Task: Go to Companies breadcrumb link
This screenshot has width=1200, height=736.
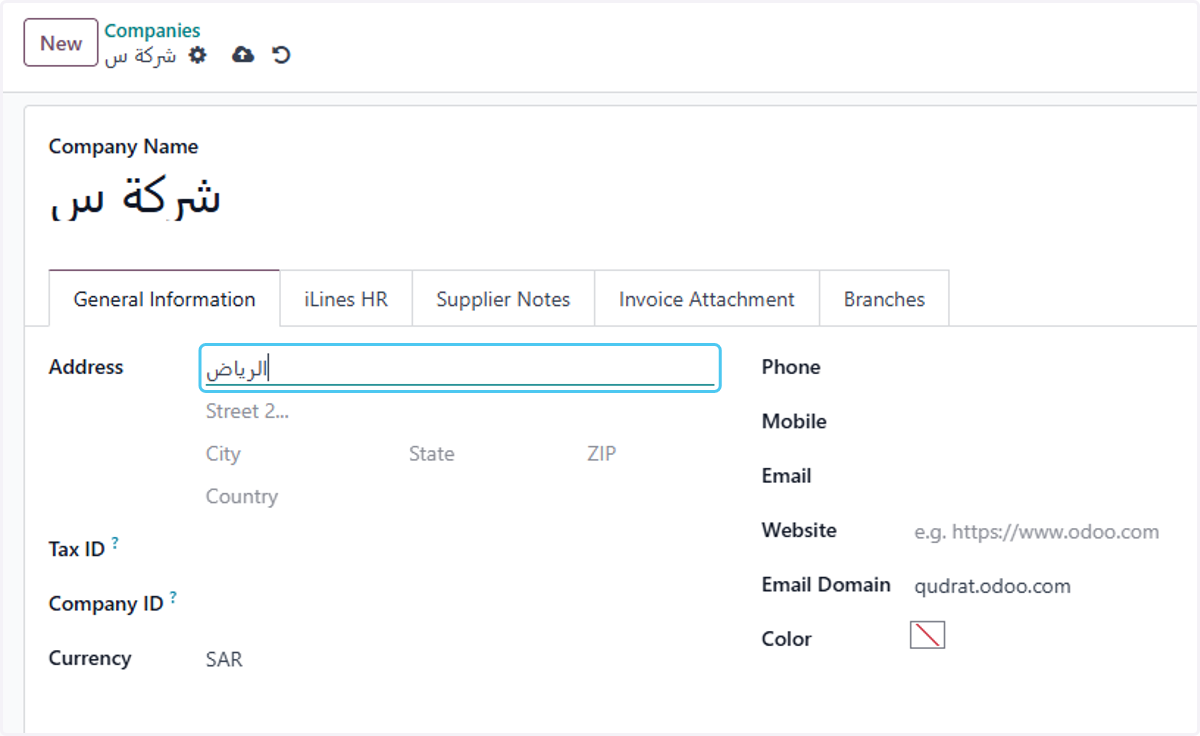Action: pyautogui.click(x=152, y=31)
